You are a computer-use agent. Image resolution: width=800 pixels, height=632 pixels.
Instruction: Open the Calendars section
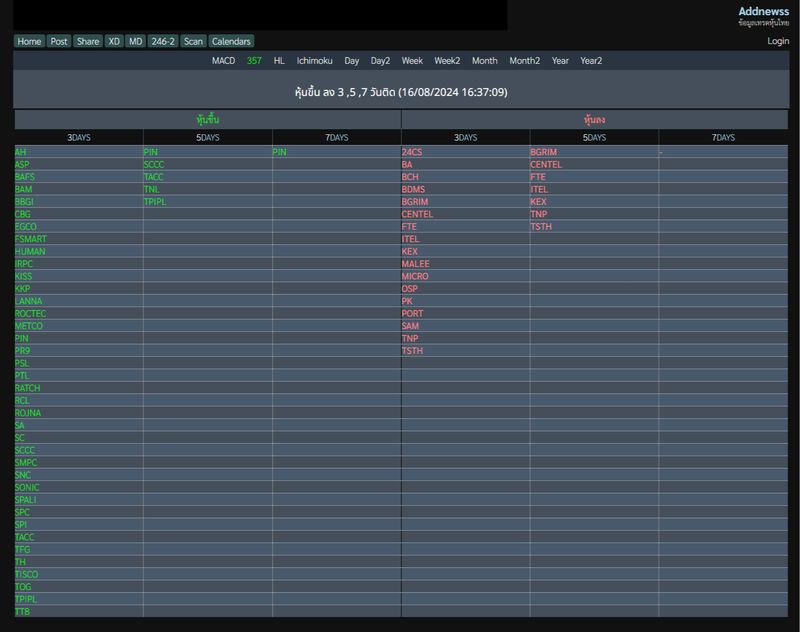(231, 41)
